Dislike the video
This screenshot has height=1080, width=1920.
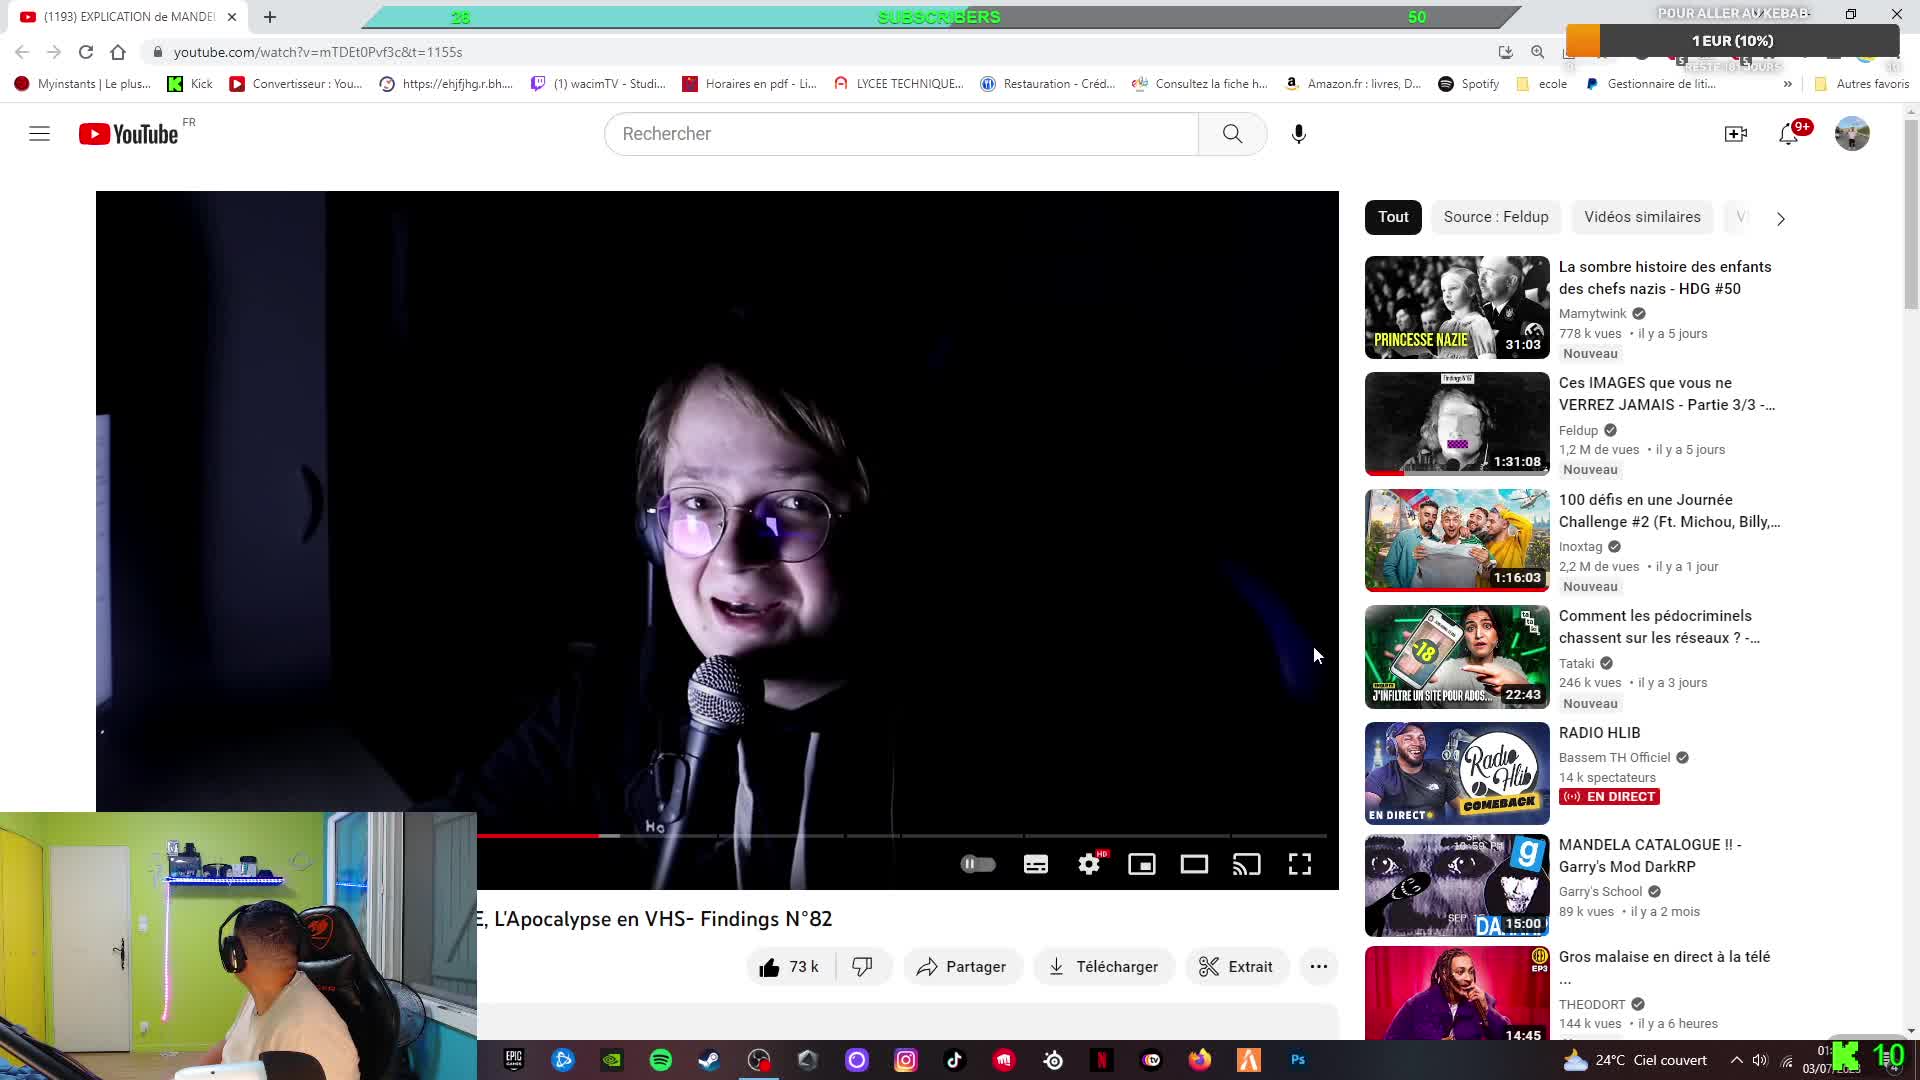(x=862, y=967)
